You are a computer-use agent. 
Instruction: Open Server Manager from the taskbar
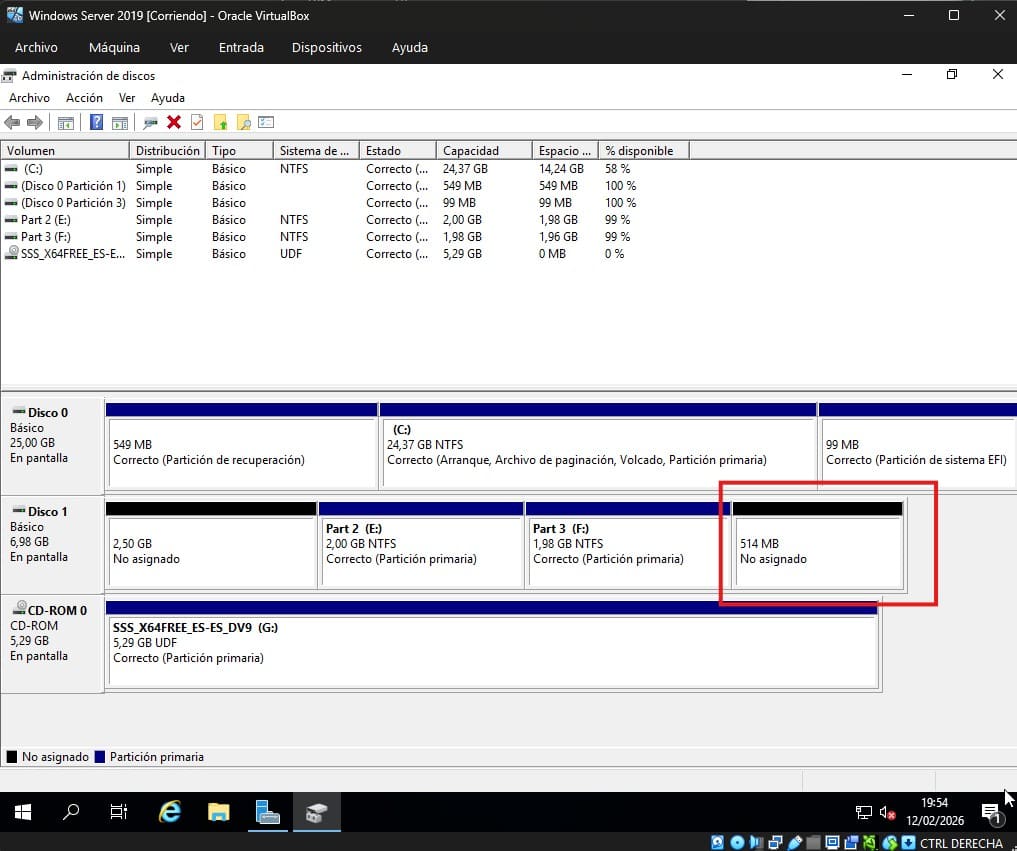coord(267,811)
